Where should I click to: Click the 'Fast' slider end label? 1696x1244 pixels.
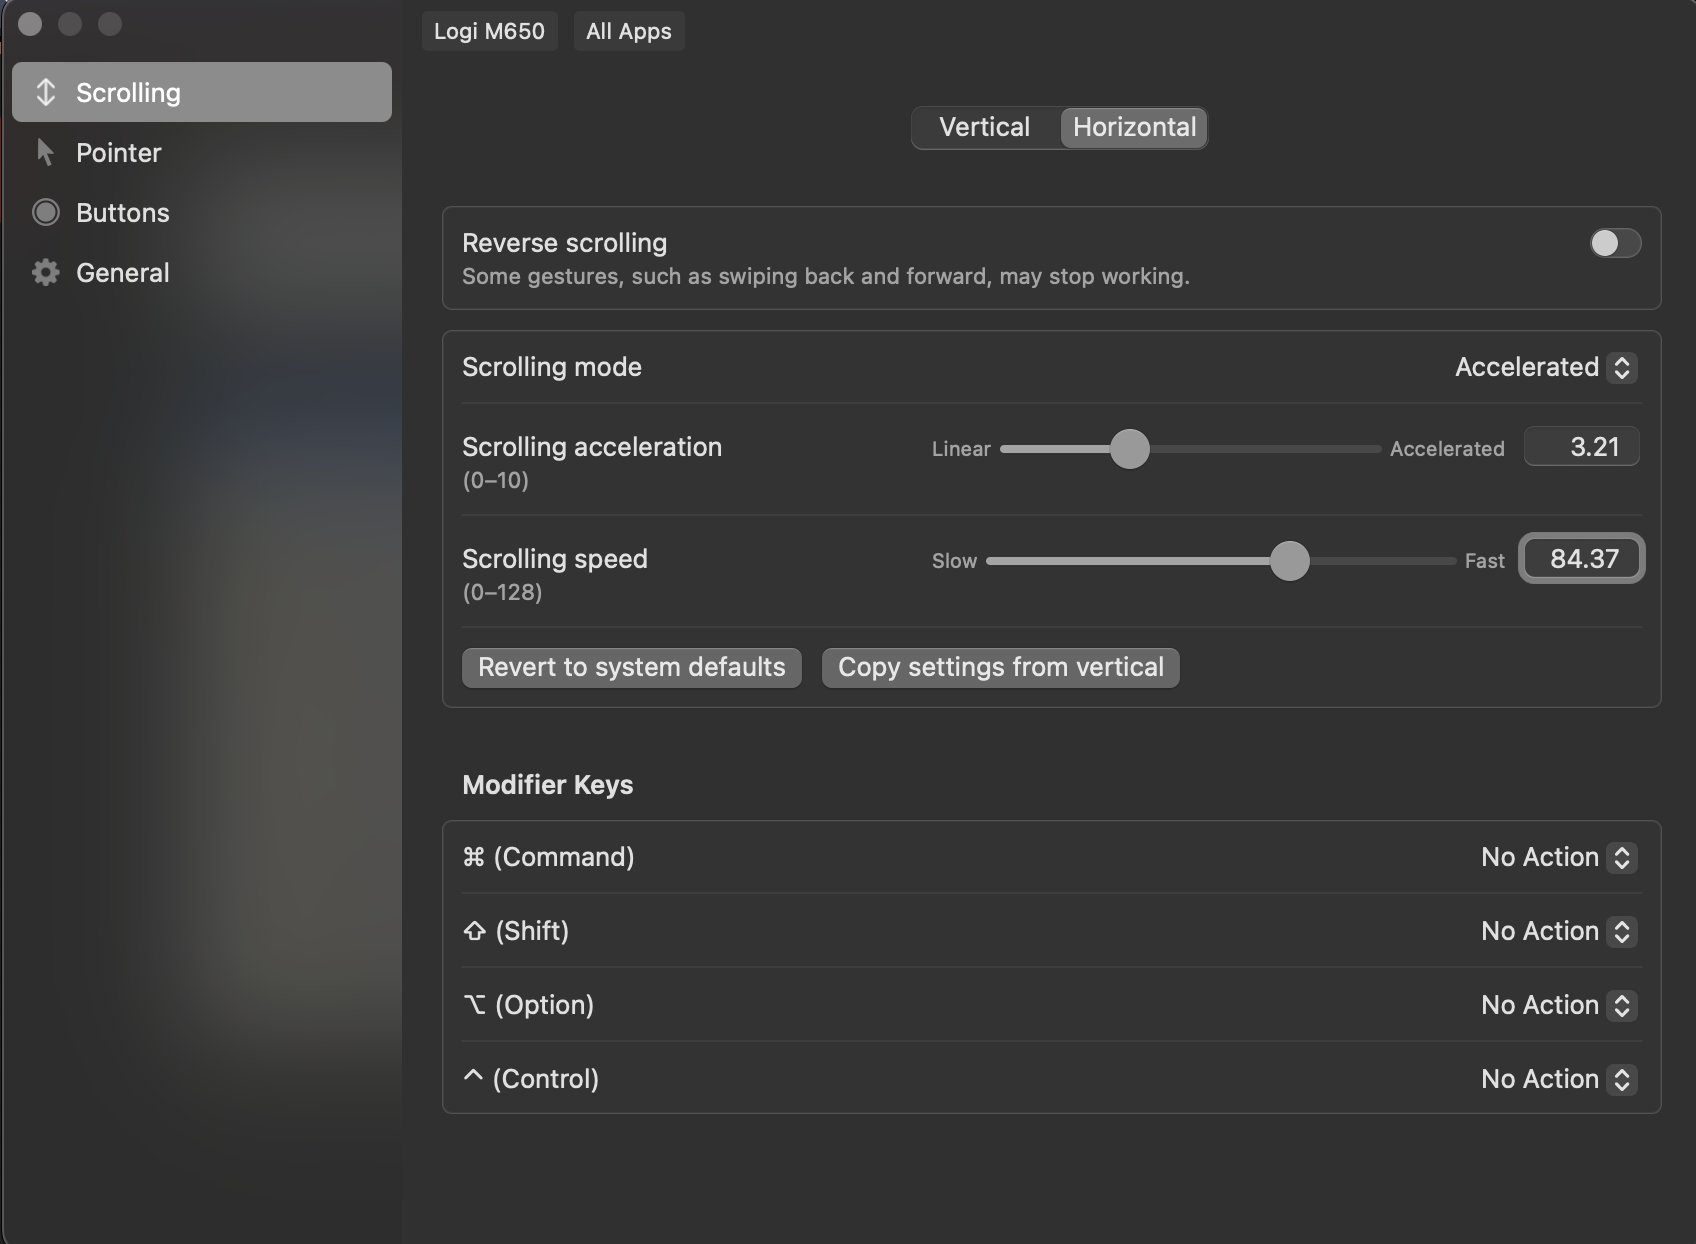pos(1484,561)
